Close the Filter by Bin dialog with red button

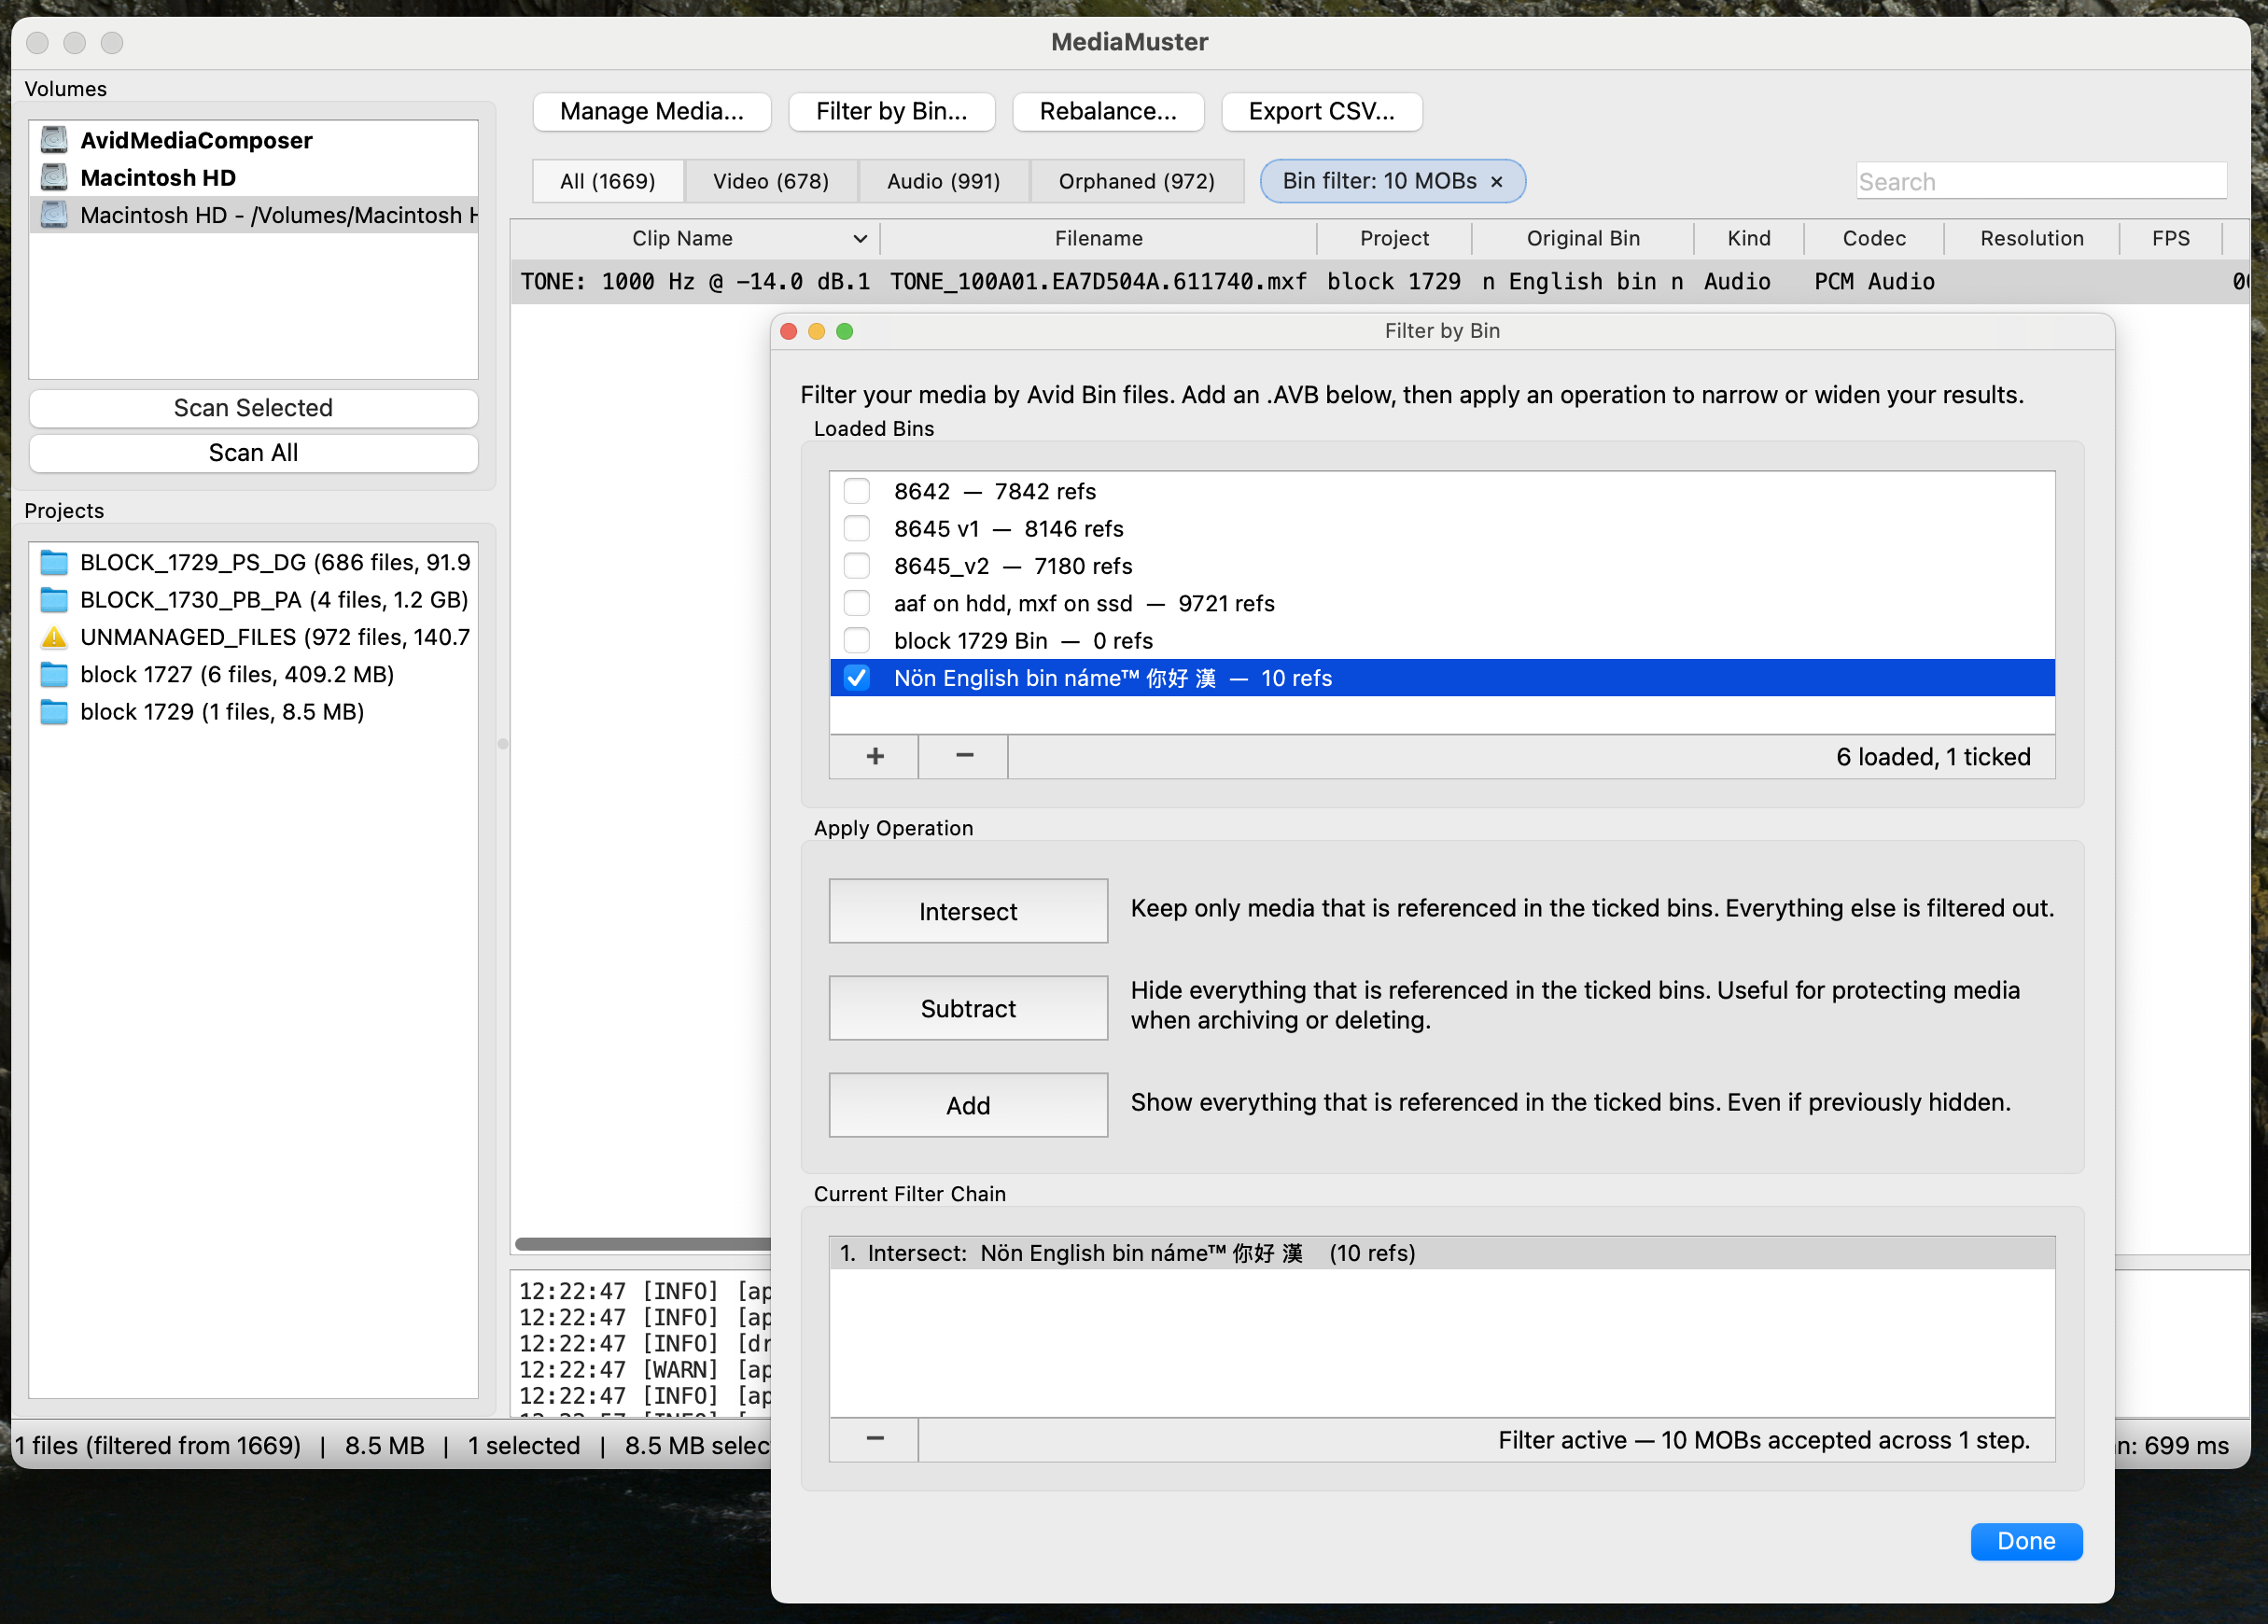[x=788, y=331]
